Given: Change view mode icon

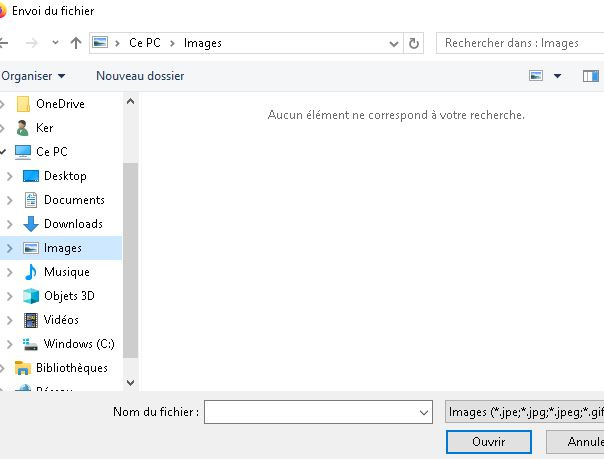Looking at the screenshot, I should click(x=536, y=75).
